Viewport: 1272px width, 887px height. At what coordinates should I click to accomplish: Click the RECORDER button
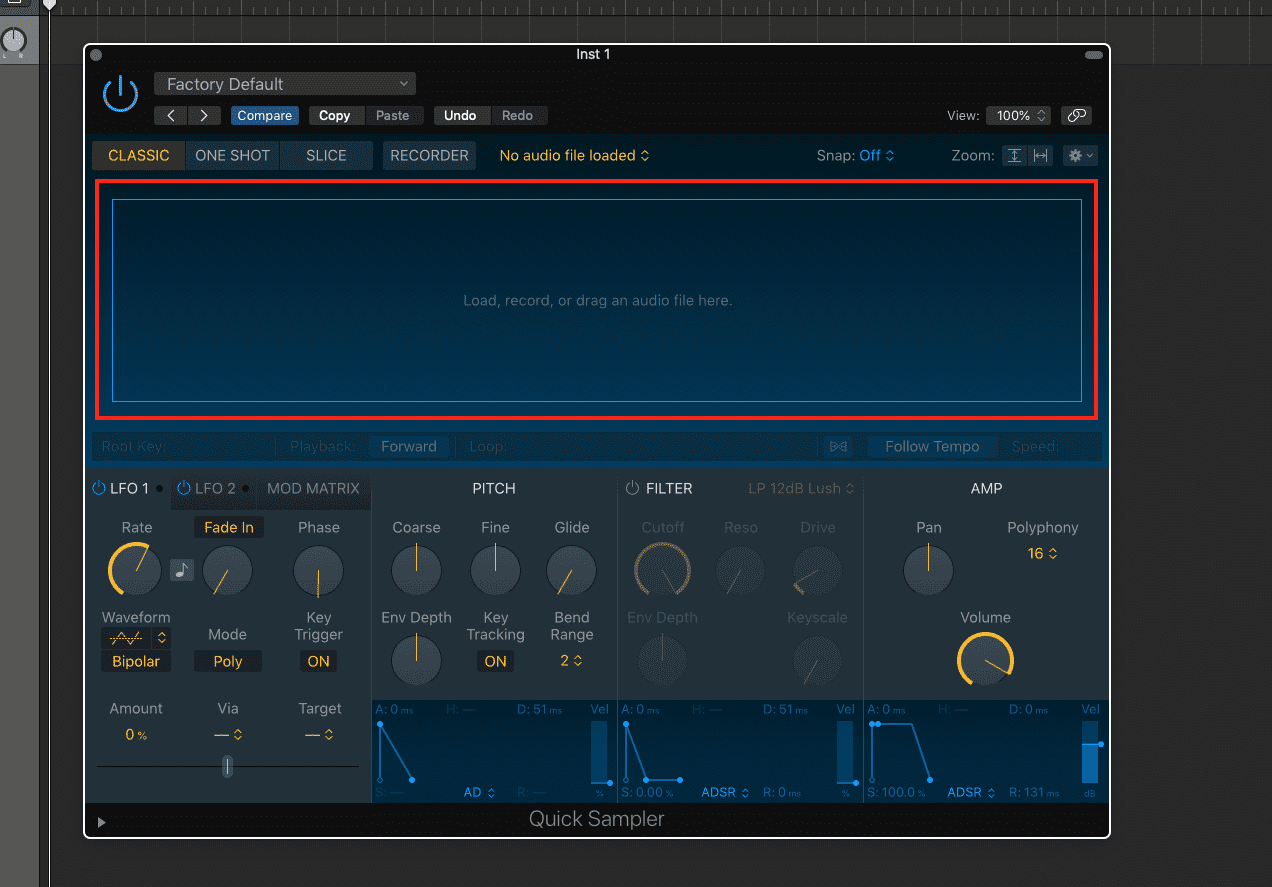pyautogui.click(x=429, y=156)
